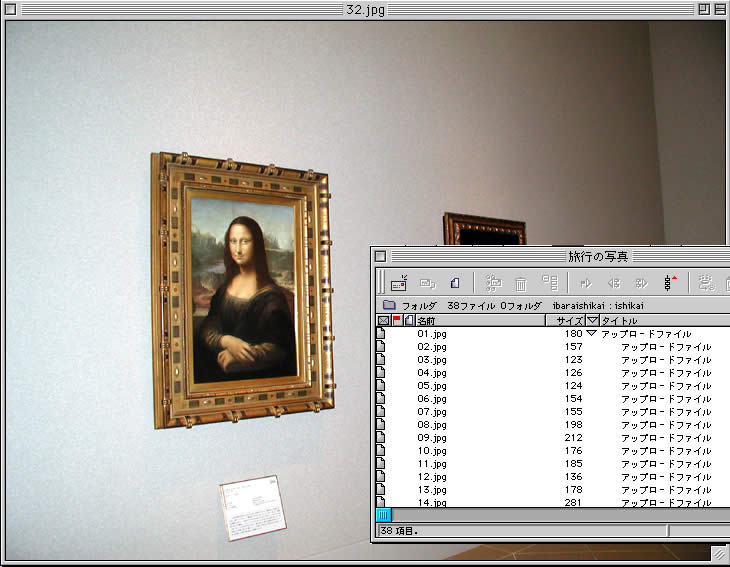Click the card icon with arrow in toolbar
Screen dimensions: 730x567
399,283
